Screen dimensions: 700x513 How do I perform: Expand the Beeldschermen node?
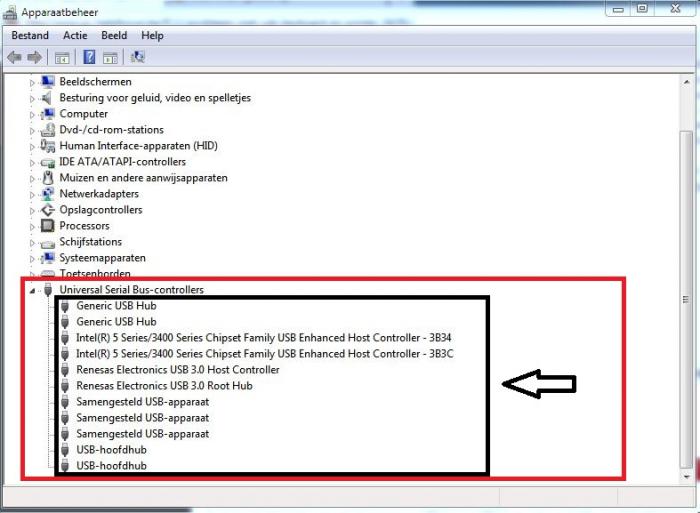point(32,83)
